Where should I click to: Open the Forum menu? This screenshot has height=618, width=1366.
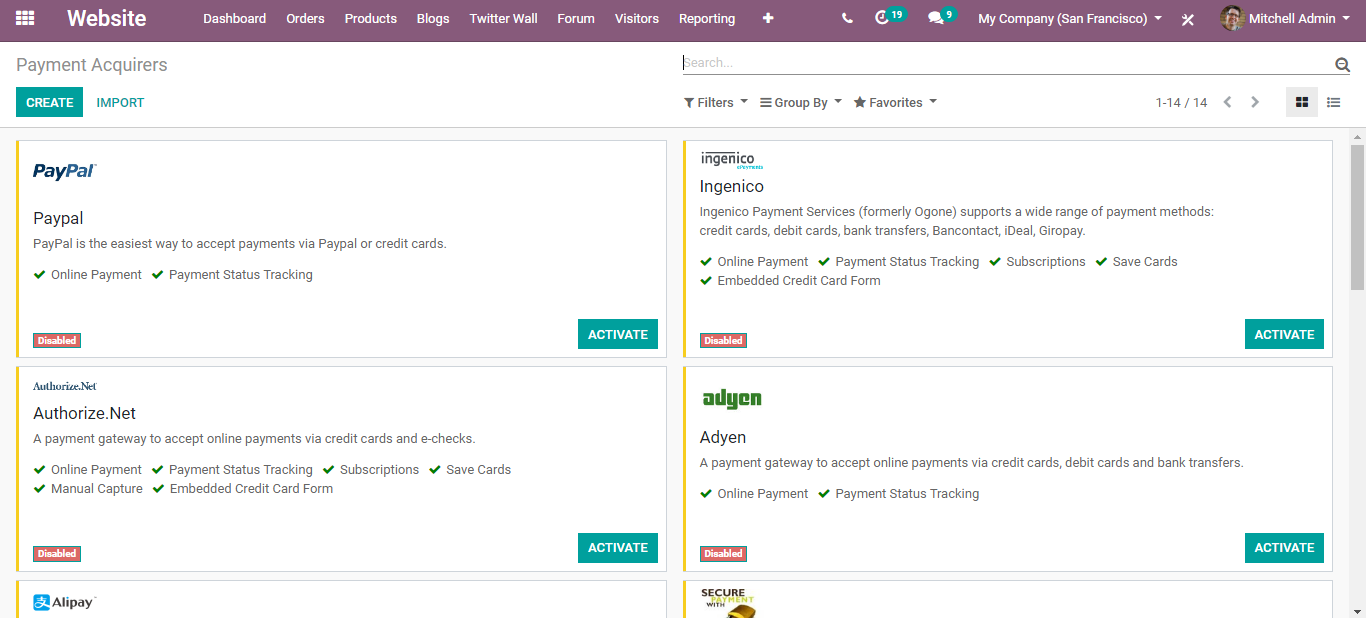point(576,18)
